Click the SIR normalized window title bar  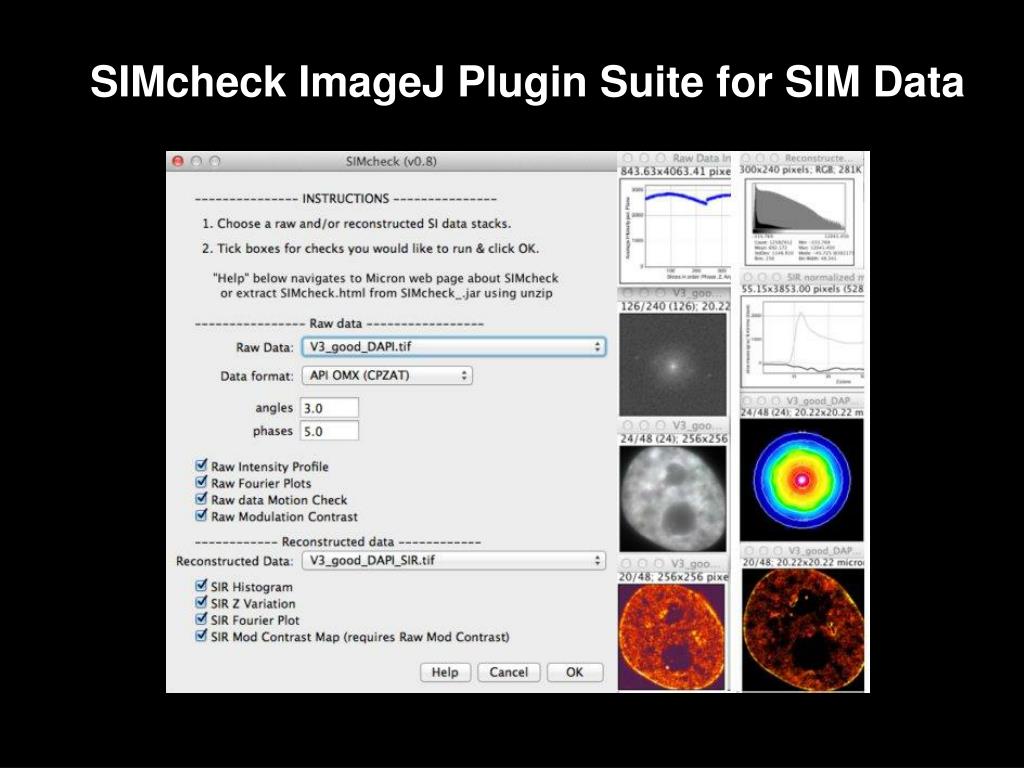point(802,278)
